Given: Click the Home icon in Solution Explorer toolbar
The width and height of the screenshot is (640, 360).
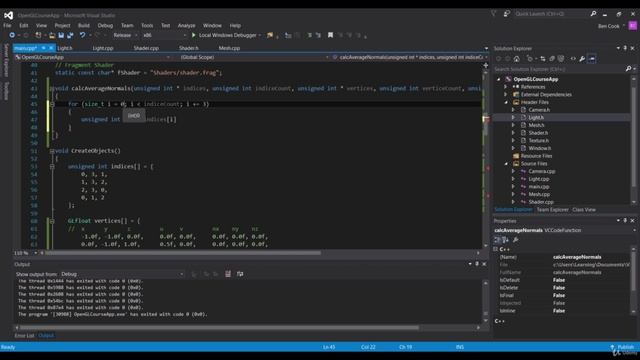Looking at the screenshot, I should pyautogui.click(x=517, y=59).
